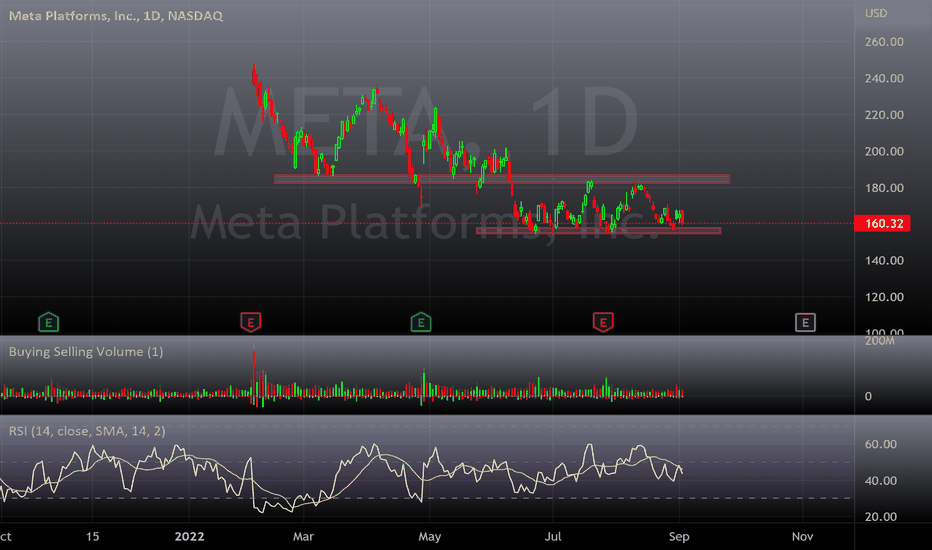This screenshot has height=550, width=932.
Task: Click the Sep label on the time axis
Action: pos(679,536)
